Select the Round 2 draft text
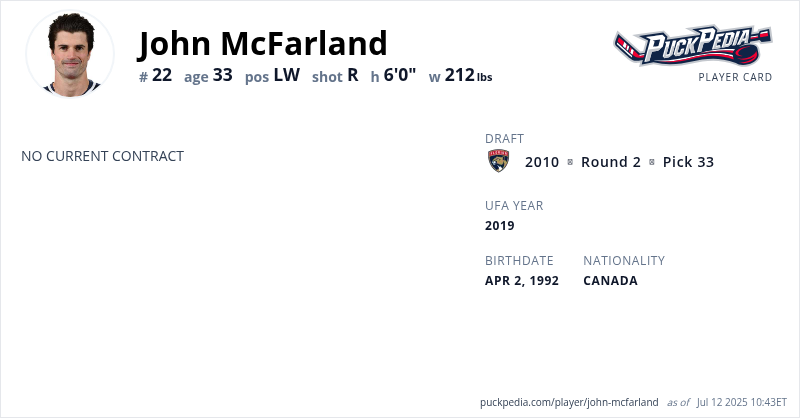This screenshot has height=418, width=800. pos(610,162)
